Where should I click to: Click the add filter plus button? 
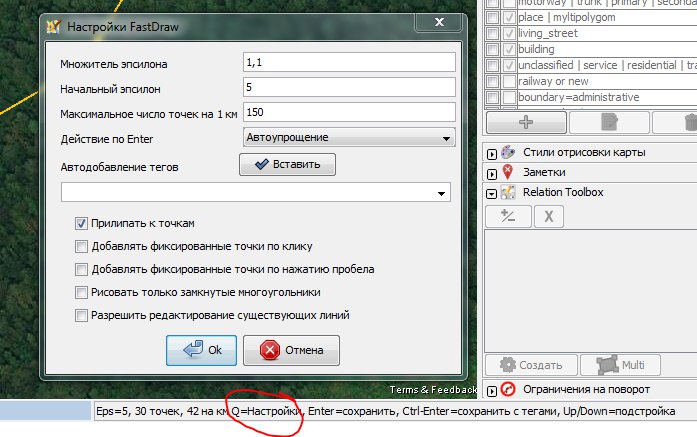click(x=526, y=122)
